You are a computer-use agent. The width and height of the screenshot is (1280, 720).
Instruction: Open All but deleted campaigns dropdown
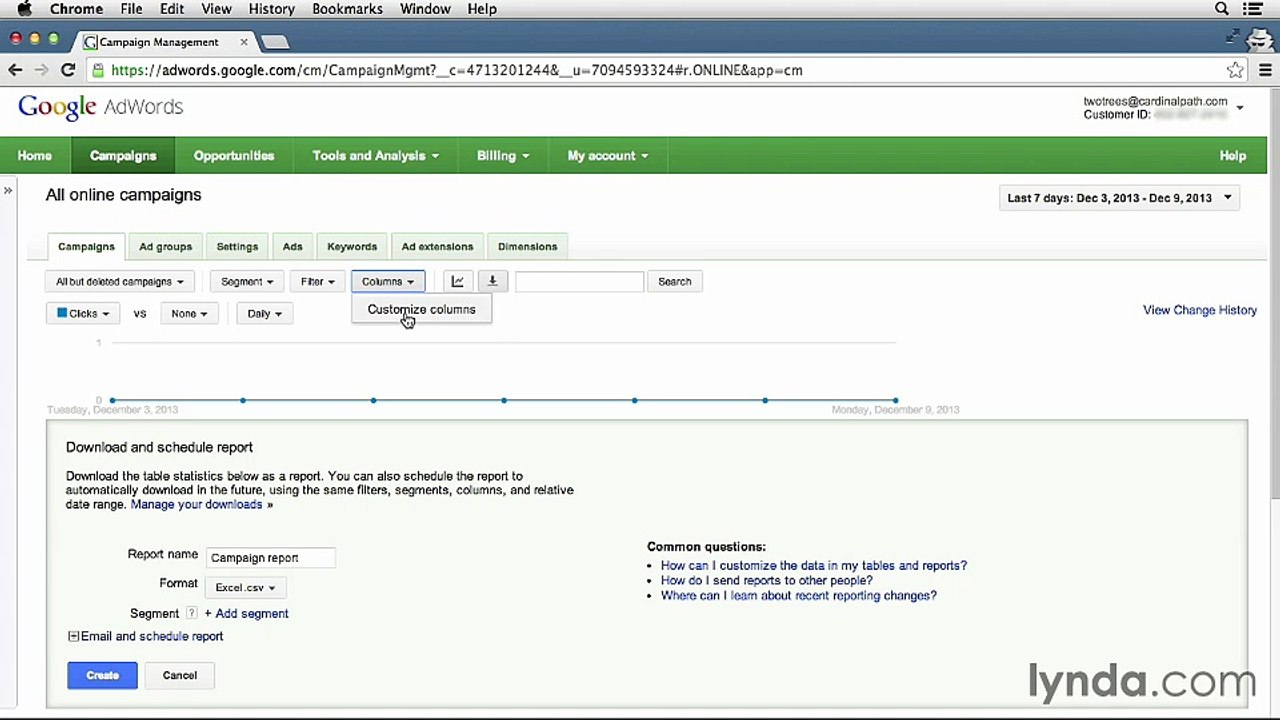[120, 282]
